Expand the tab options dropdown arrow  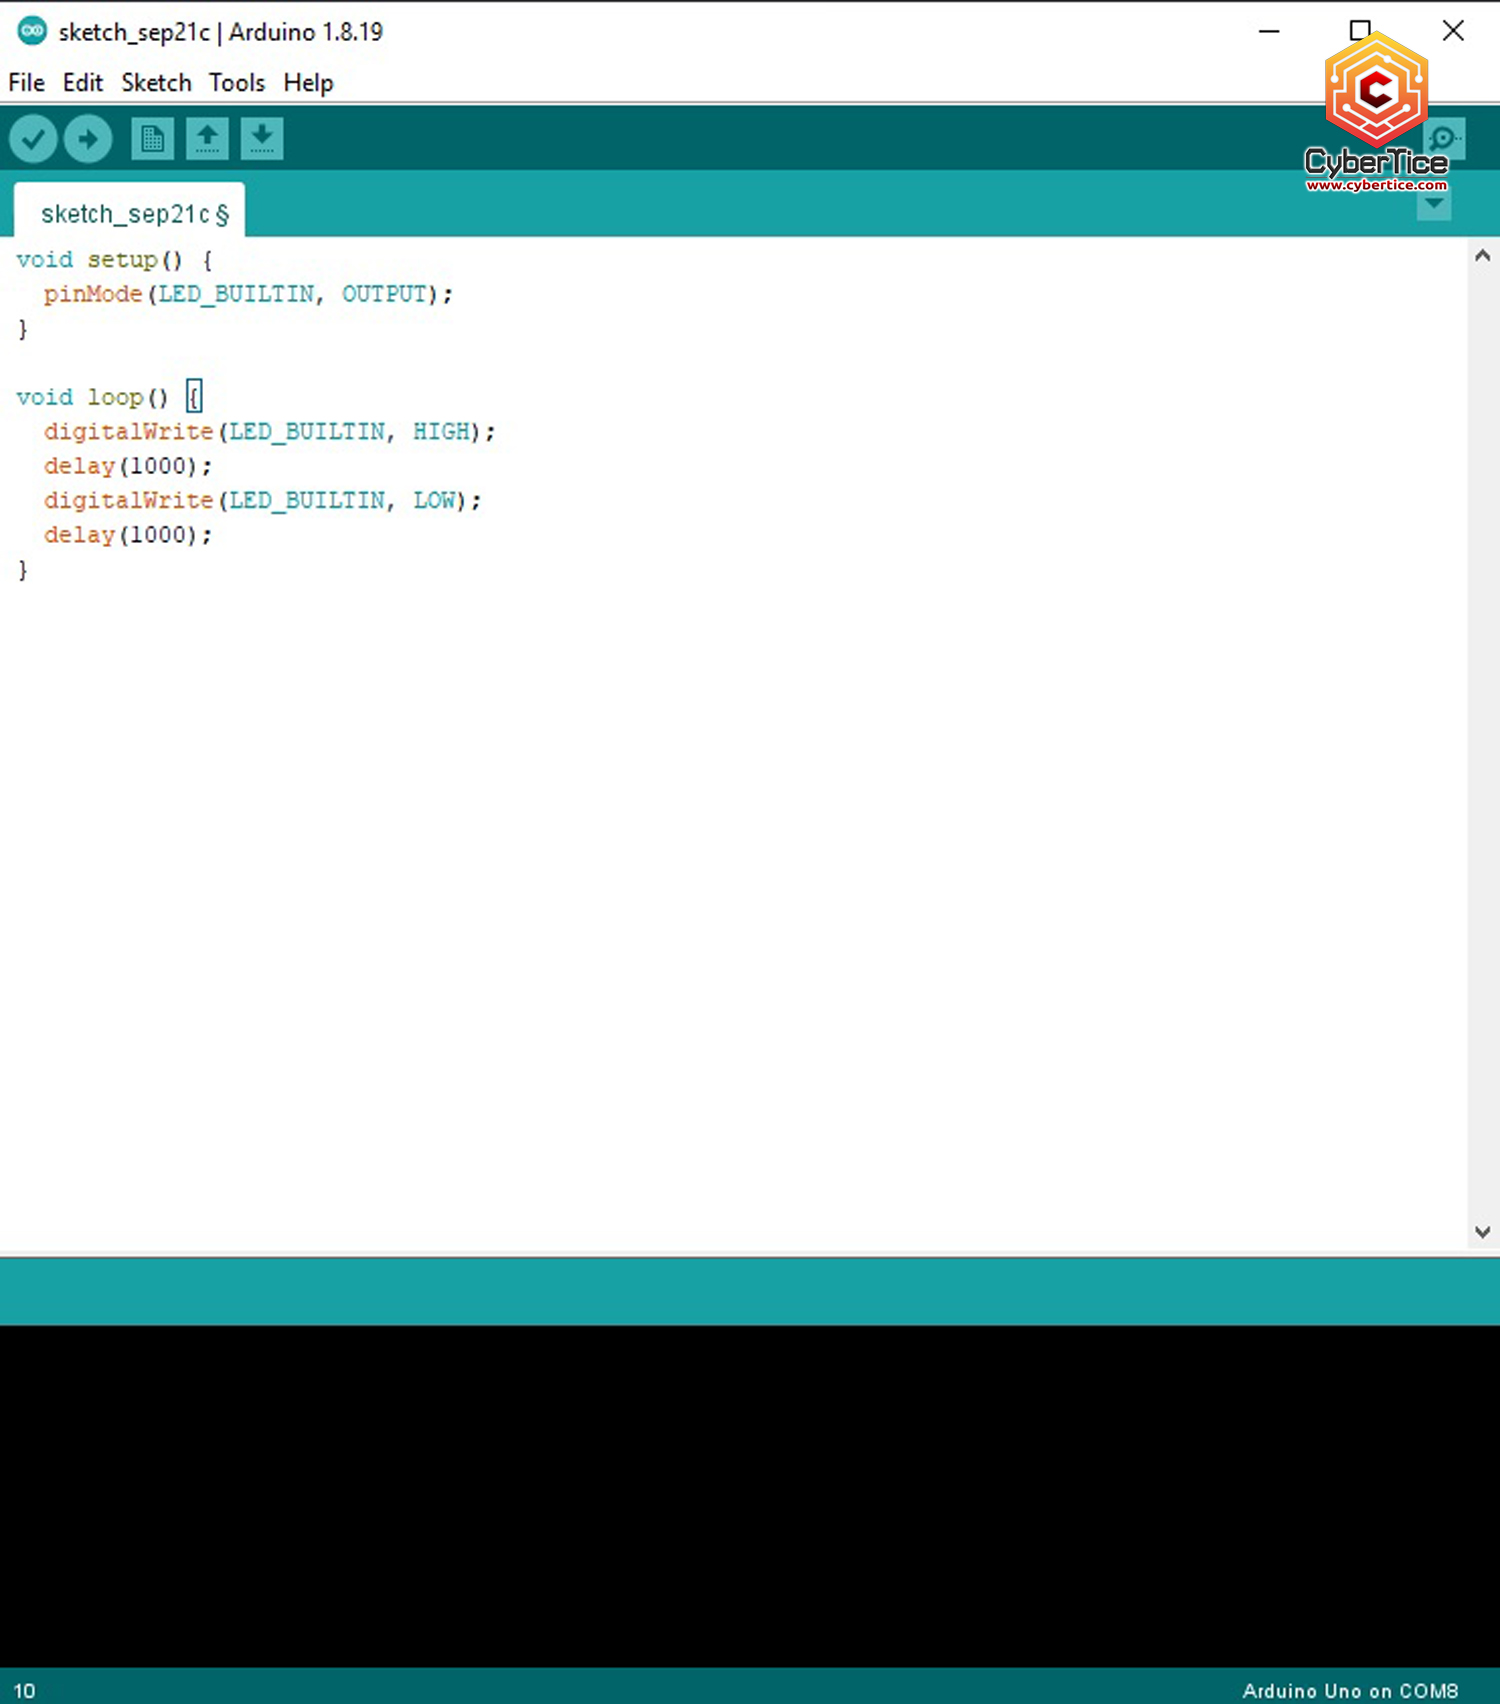(x=1434, y=205)
